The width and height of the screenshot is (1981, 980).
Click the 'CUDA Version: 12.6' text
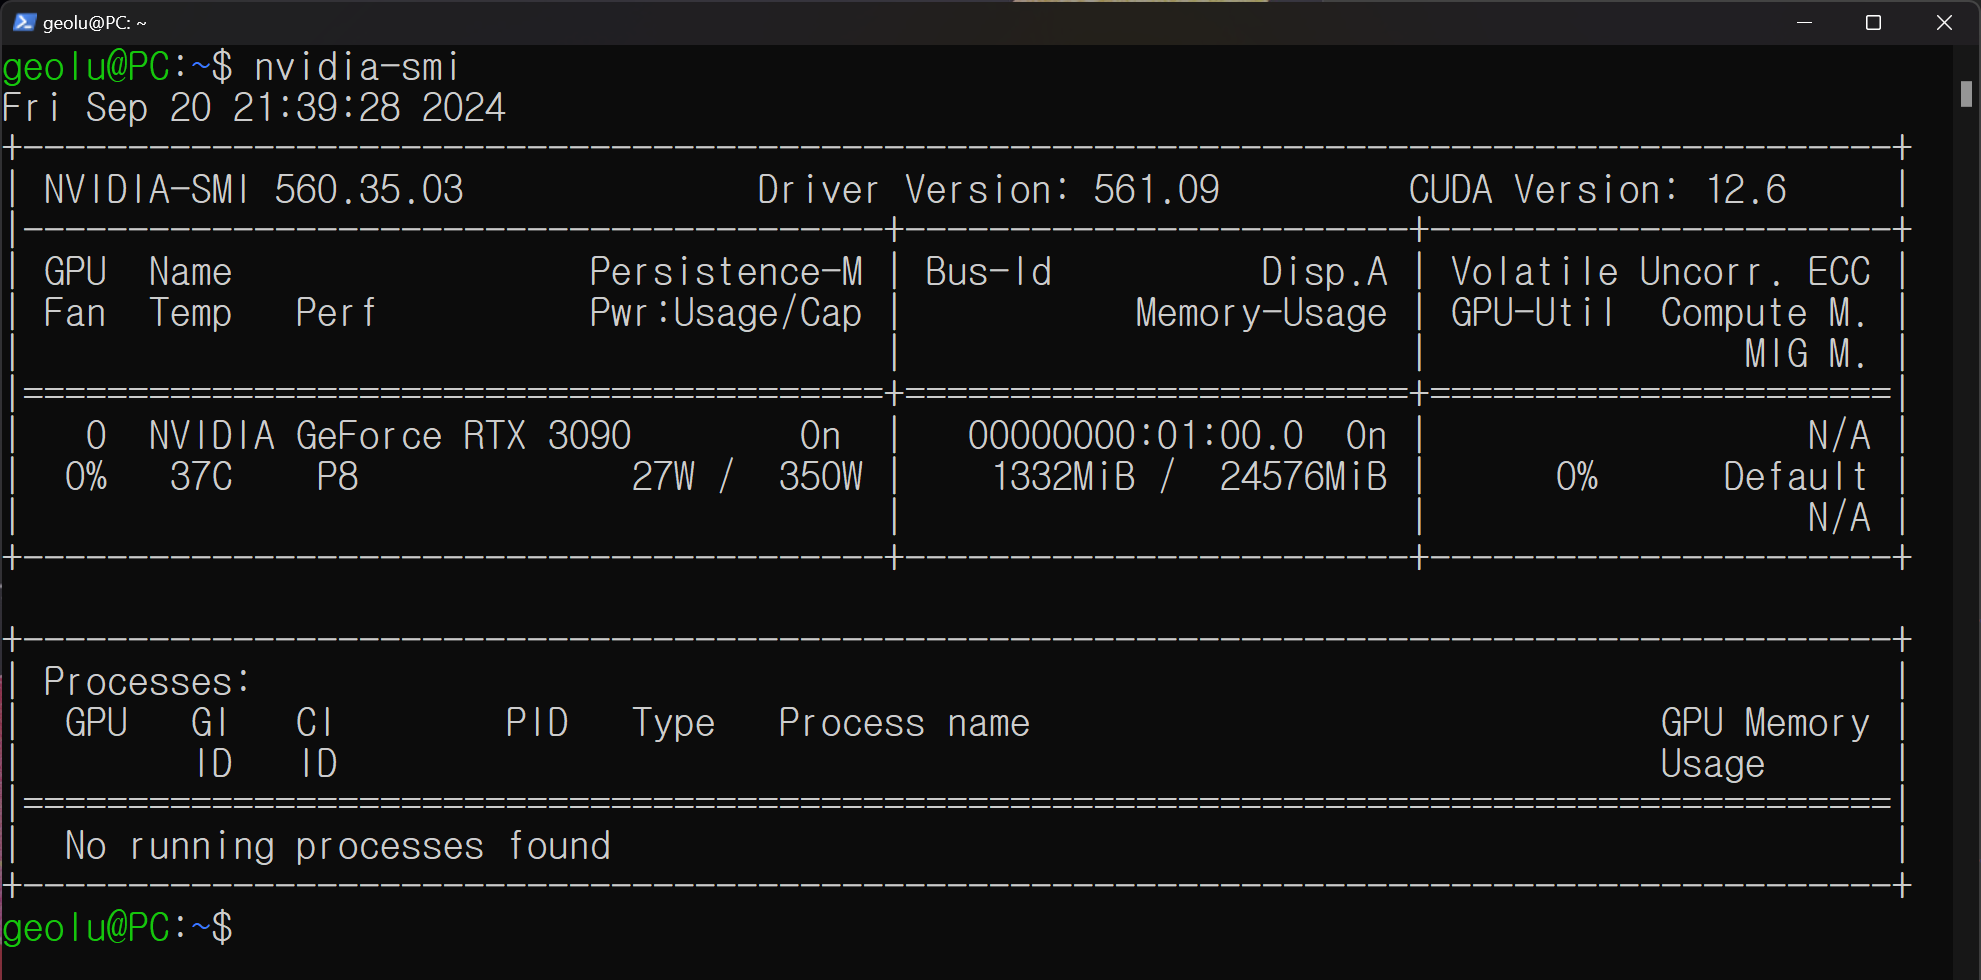pyautogui.click(x=1597, y=190)
